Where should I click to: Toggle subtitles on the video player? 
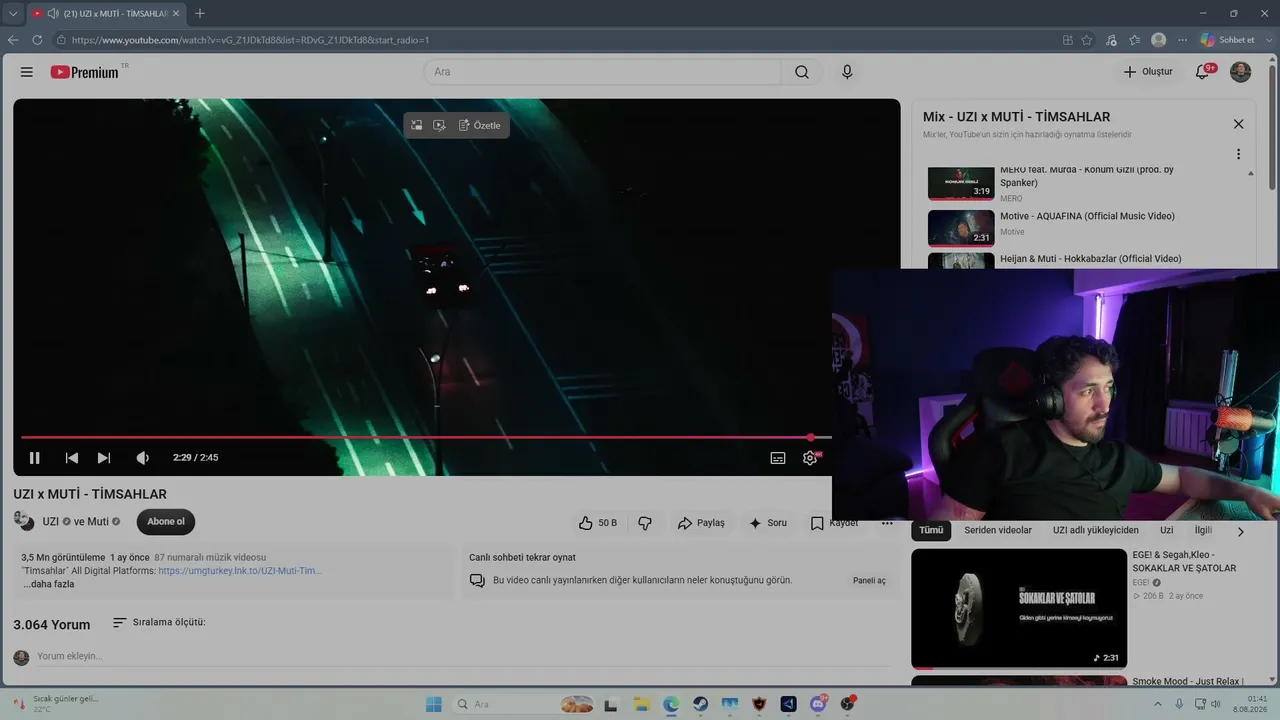[x=778, y=458]
